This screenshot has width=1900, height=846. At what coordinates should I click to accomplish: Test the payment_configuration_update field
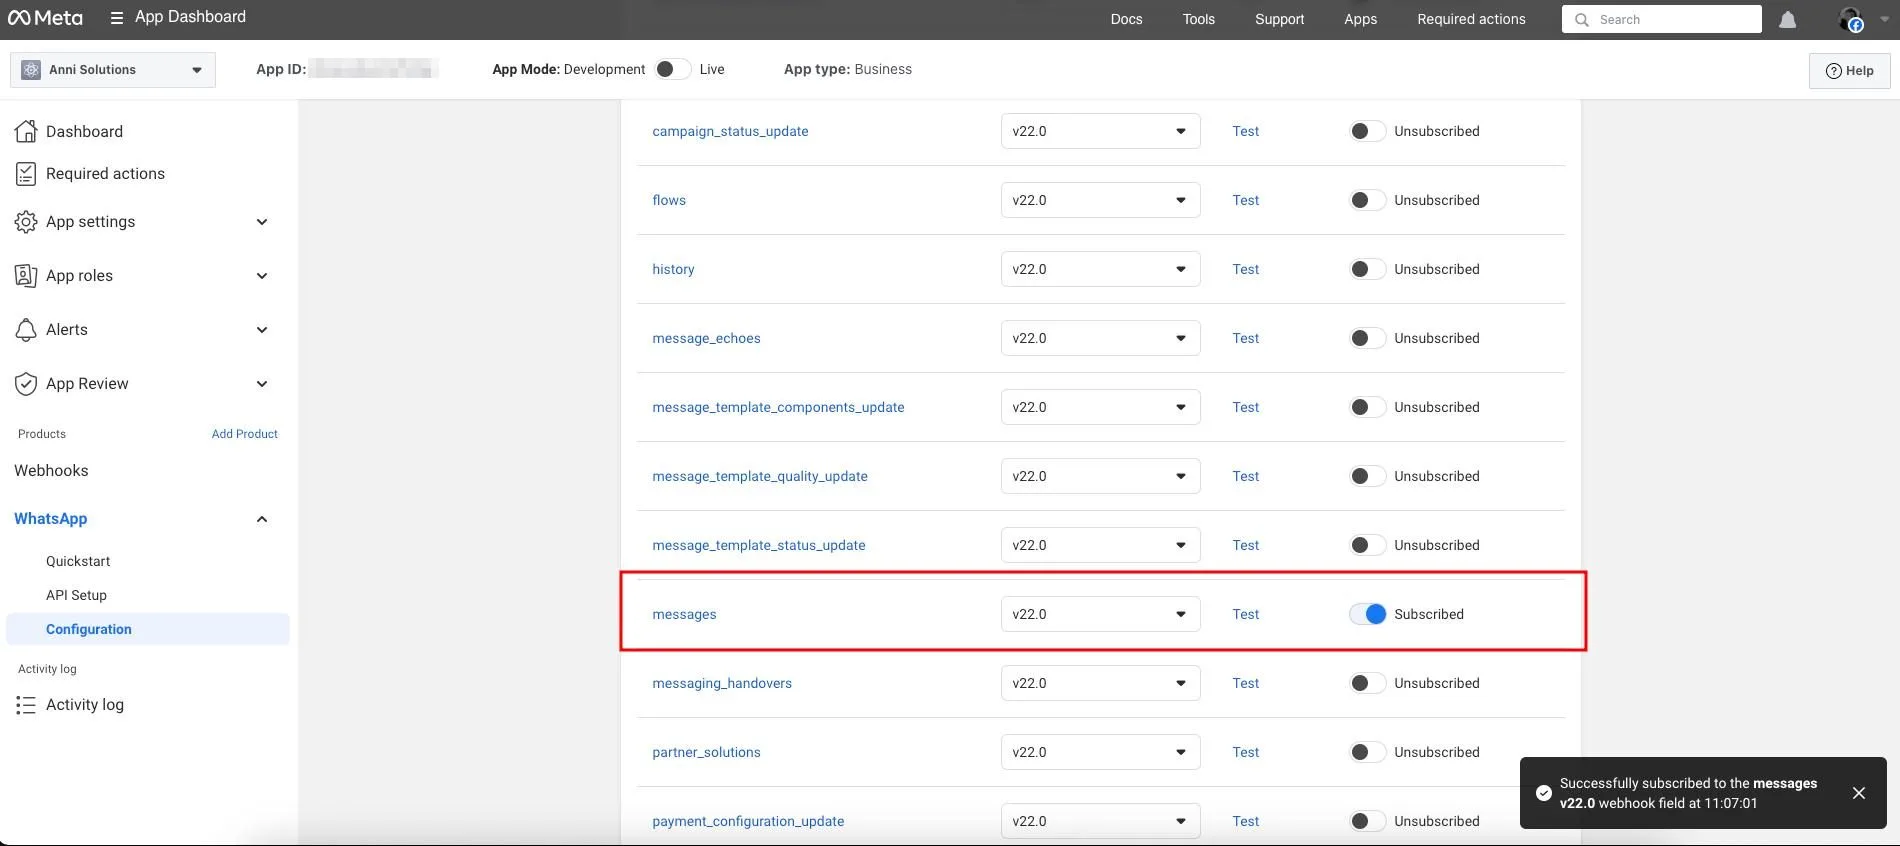click(x=1245, y=821)
